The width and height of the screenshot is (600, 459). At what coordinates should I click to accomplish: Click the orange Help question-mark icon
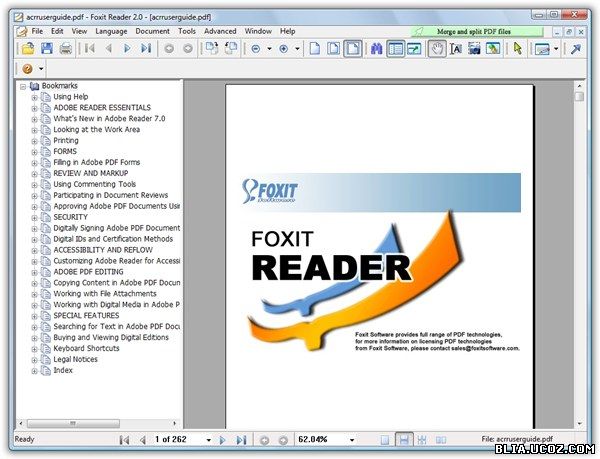pos(27,69)
